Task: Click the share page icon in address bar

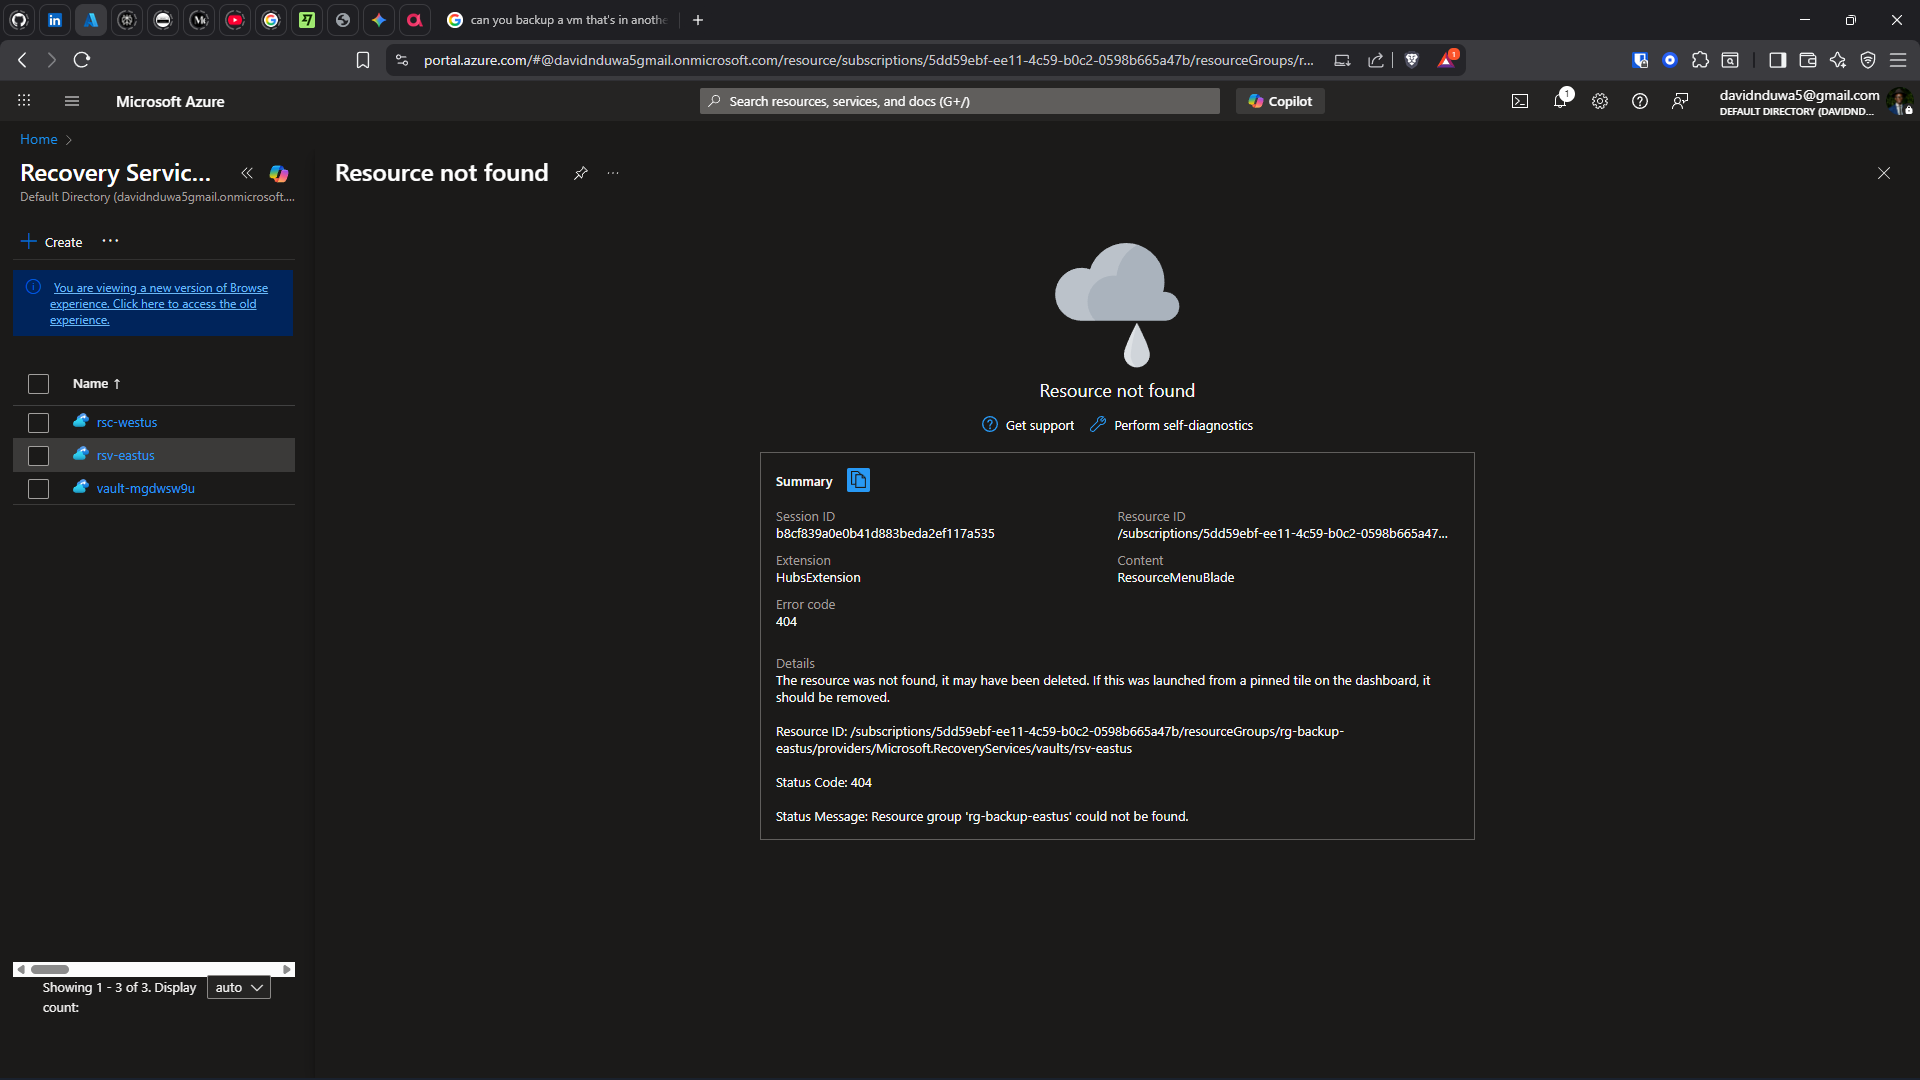Action: tap(1376, 60)
